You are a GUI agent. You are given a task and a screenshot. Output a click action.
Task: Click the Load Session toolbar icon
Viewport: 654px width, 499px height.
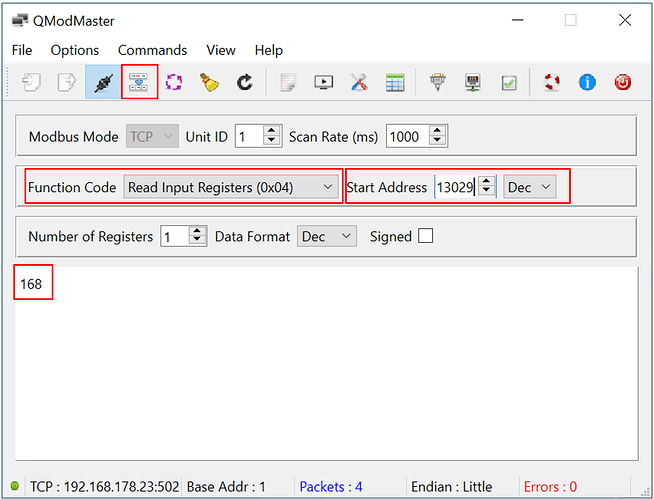tap(31, 82)
